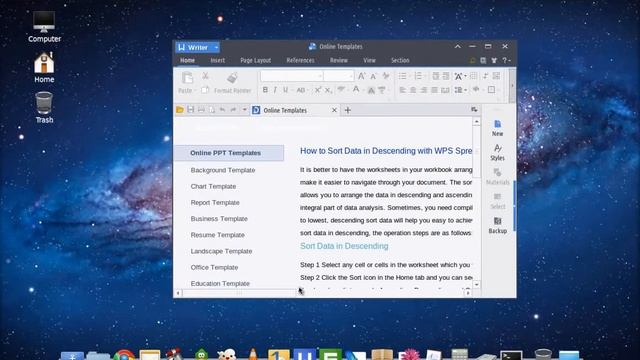Viewport: 640px width, 360px height.
Task: Click the borders icon in ribbon
Action: [x=491, y=89]
